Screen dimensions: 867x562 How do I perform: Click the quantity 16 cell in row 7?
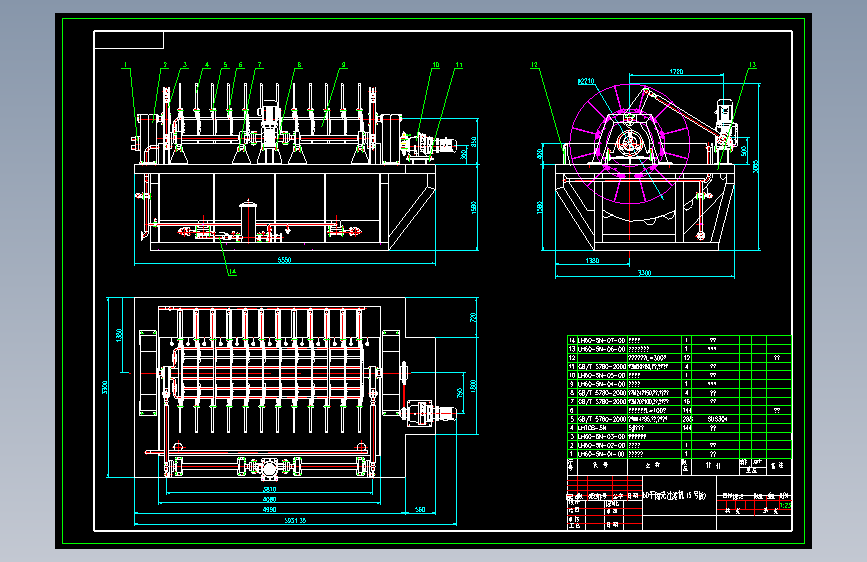coord(687,402)
